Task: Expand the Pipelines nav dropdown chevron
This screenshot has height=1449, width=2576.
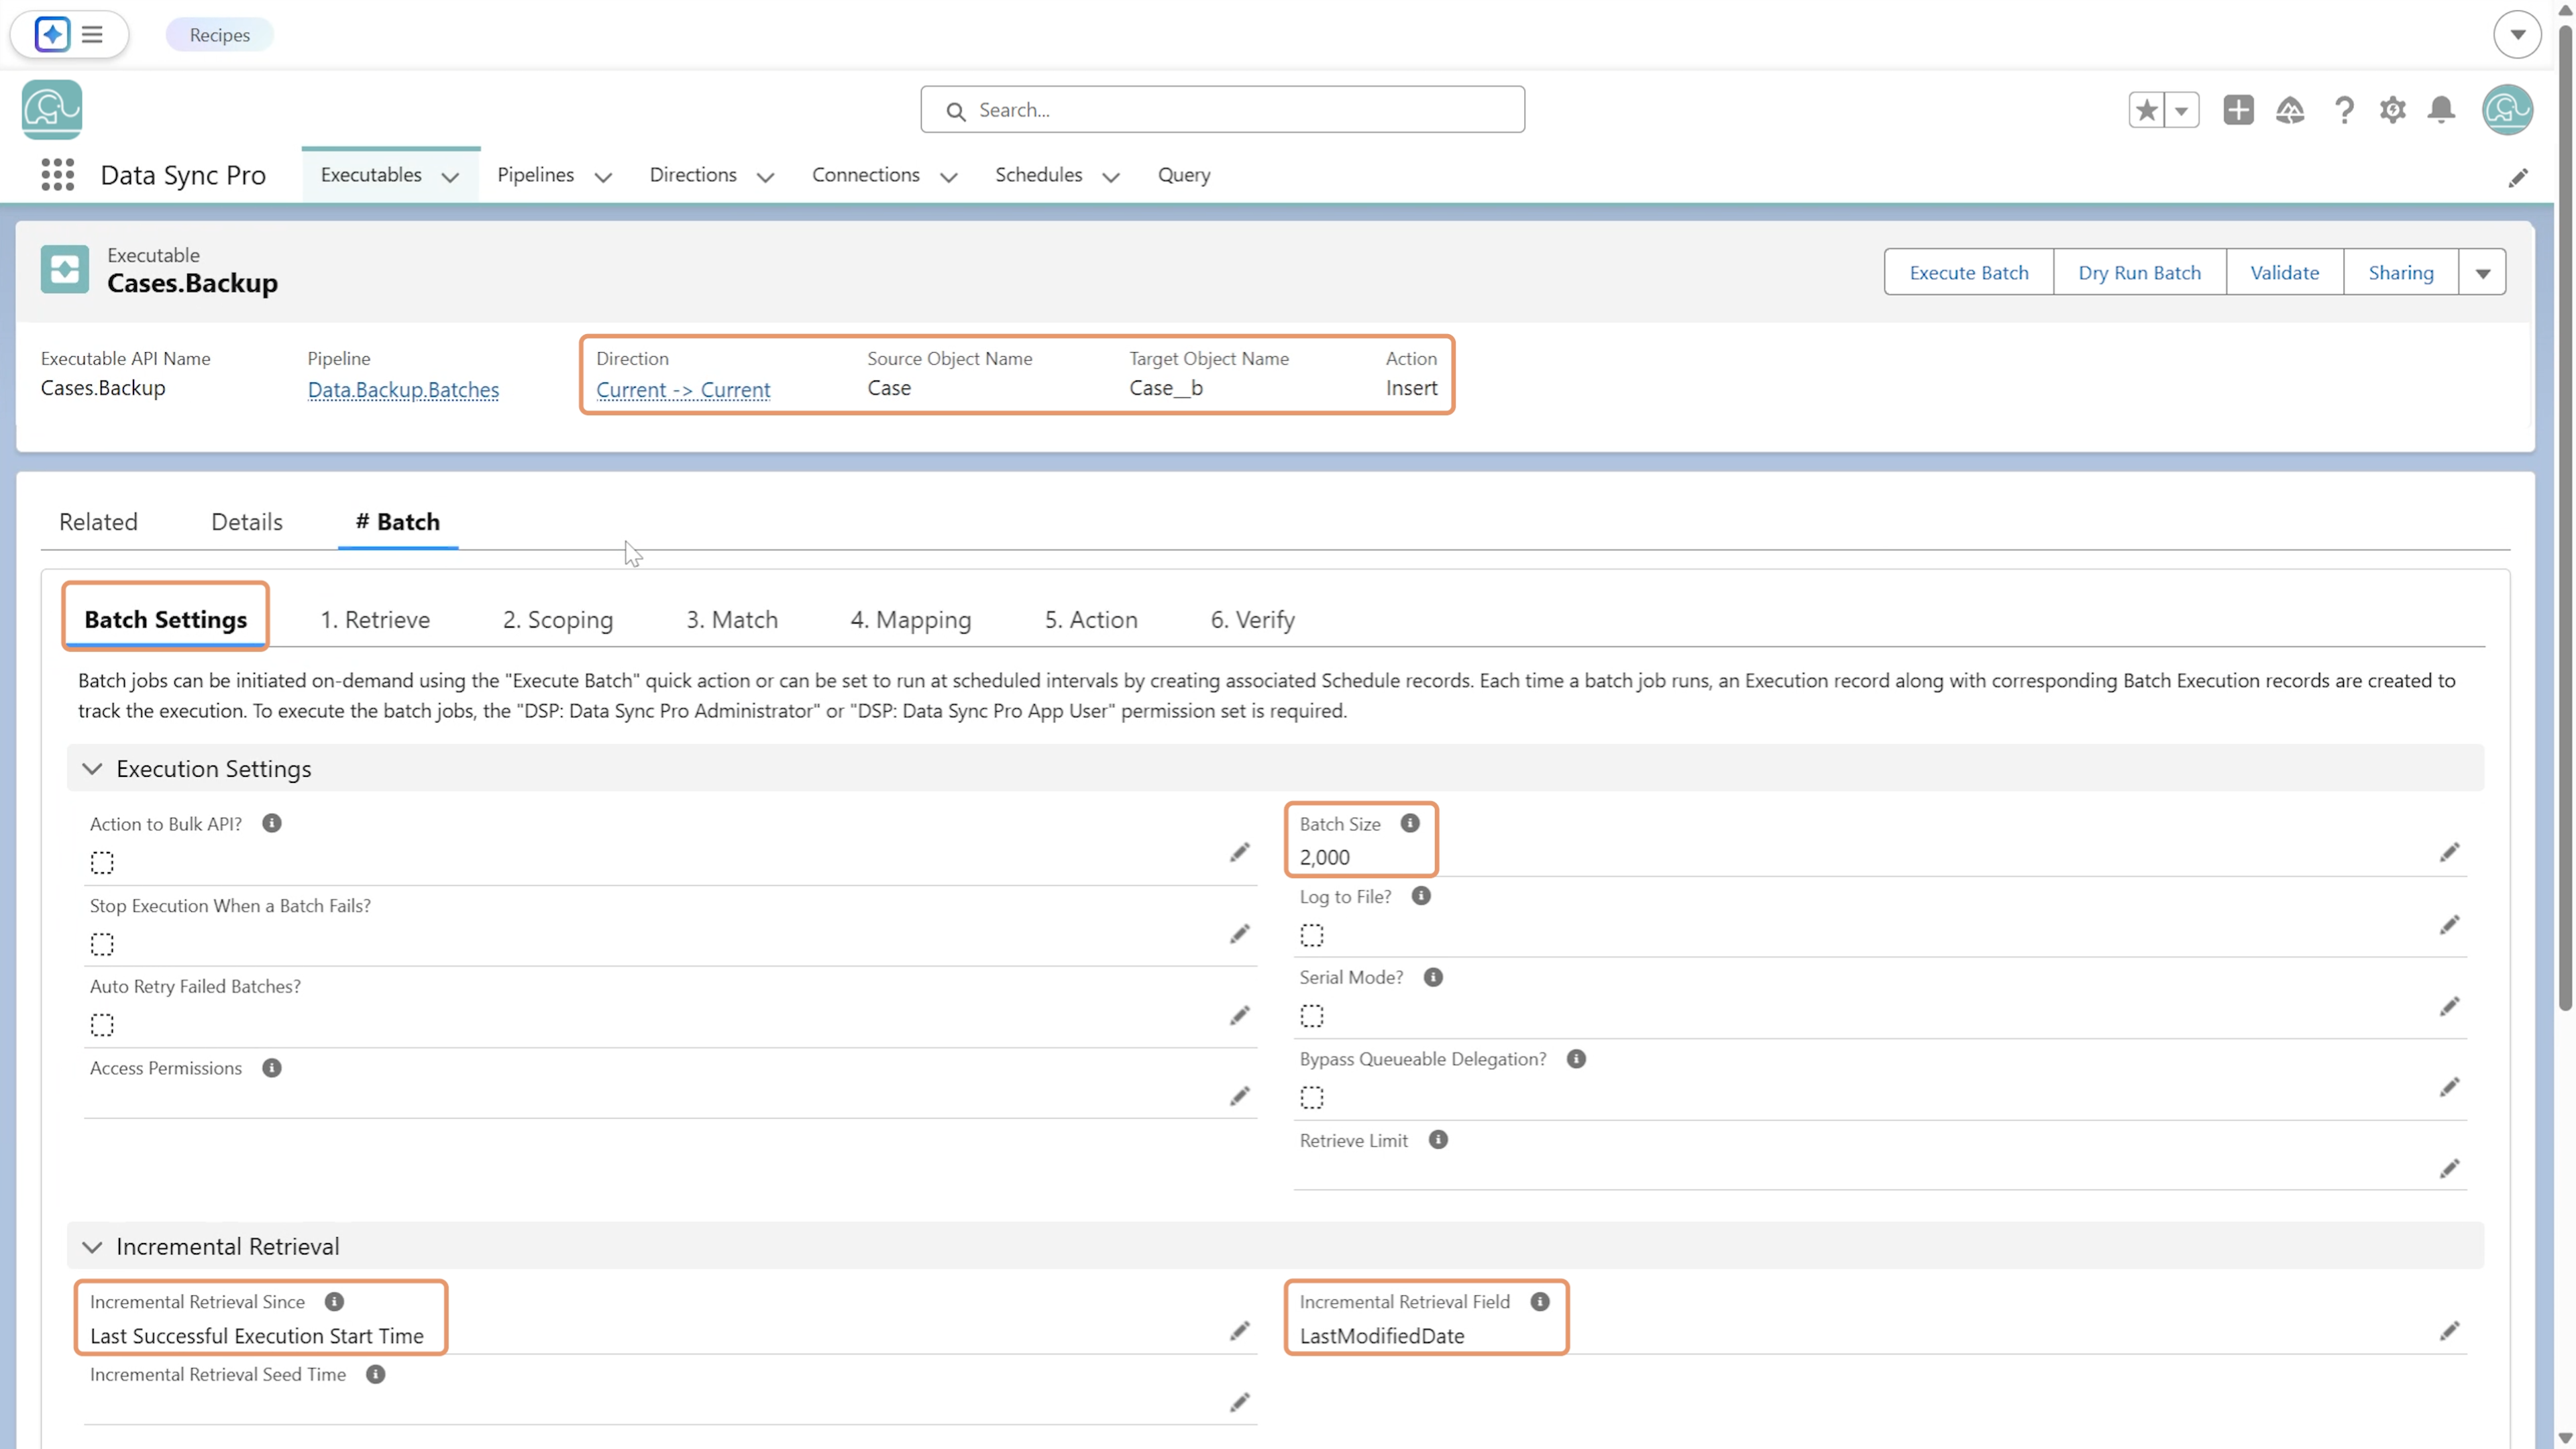Action: coord(603,177)
